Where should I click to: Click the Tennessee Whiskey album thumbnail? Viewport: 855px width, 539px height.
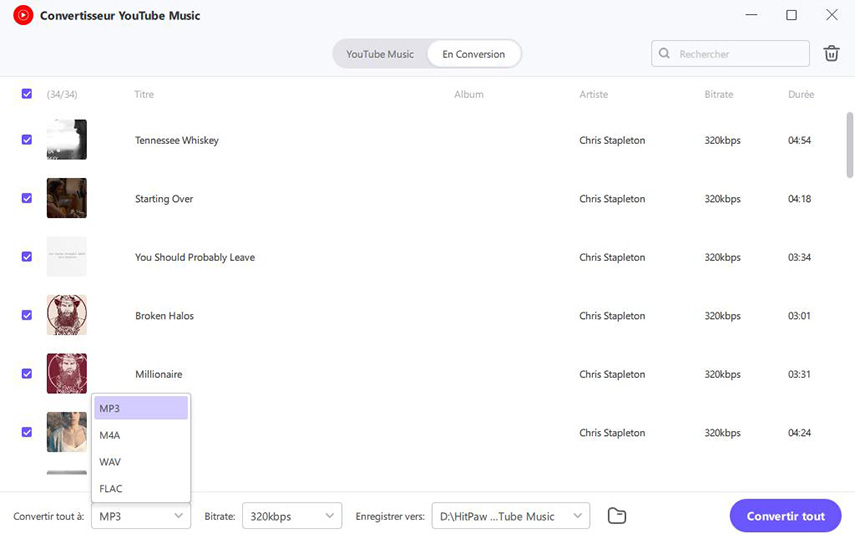coord(67,140)
